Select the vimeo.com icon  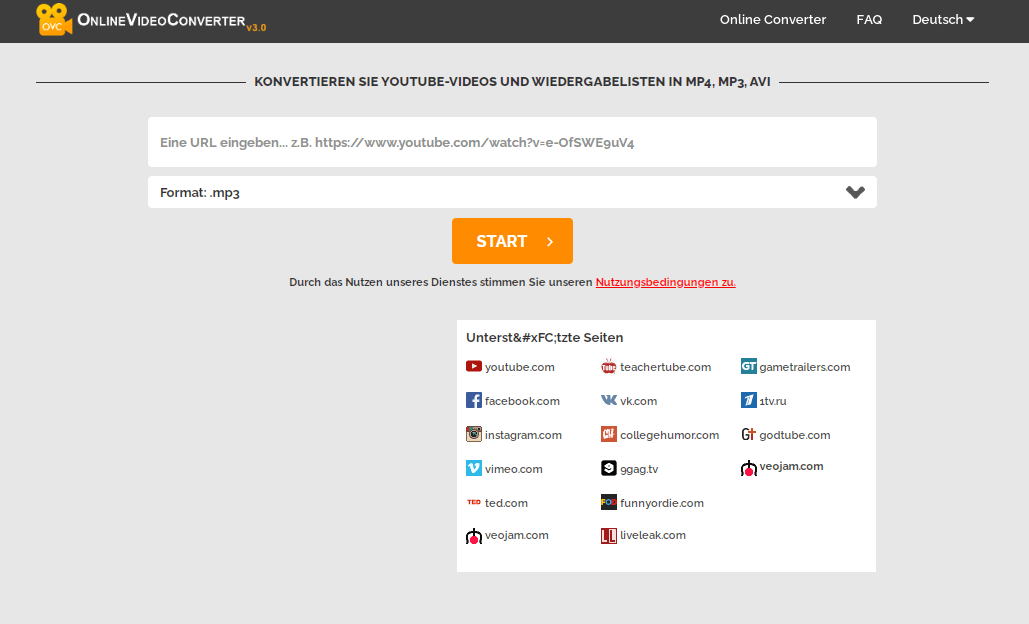tap(473, 468)
